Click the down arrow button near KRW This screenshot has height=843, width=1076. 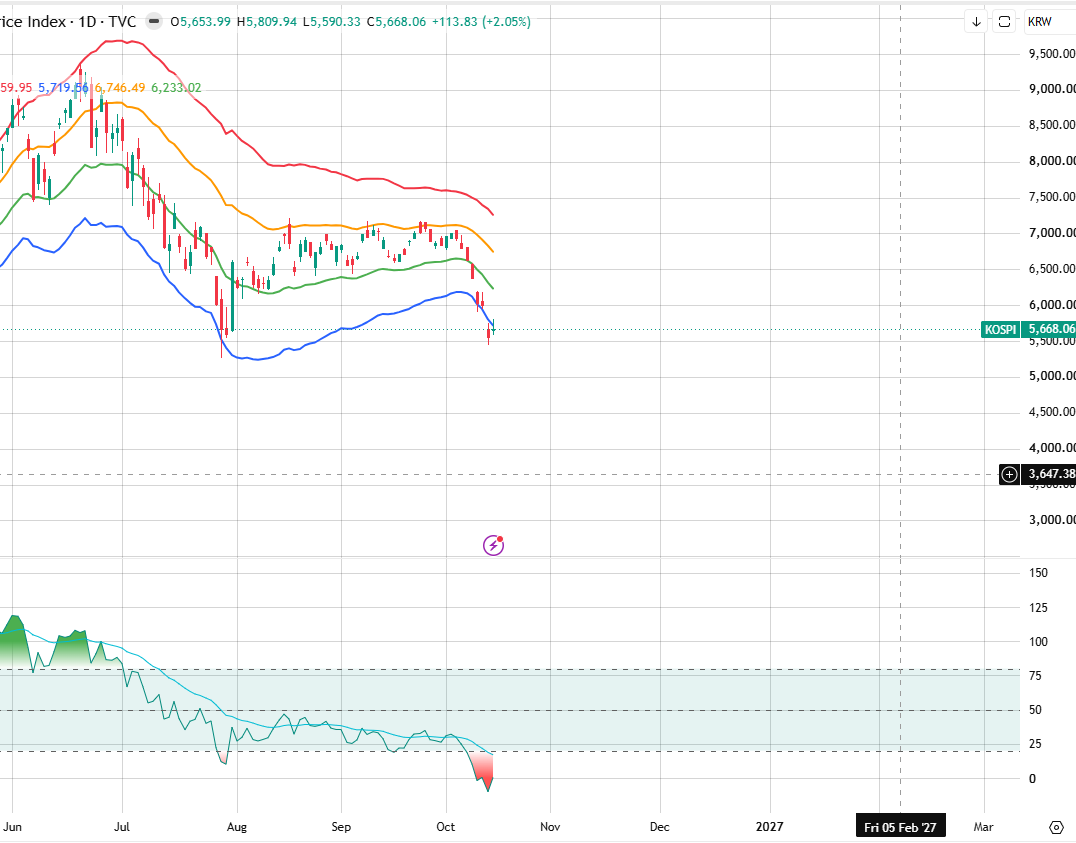pyautogui.click(x=976, y=22)
